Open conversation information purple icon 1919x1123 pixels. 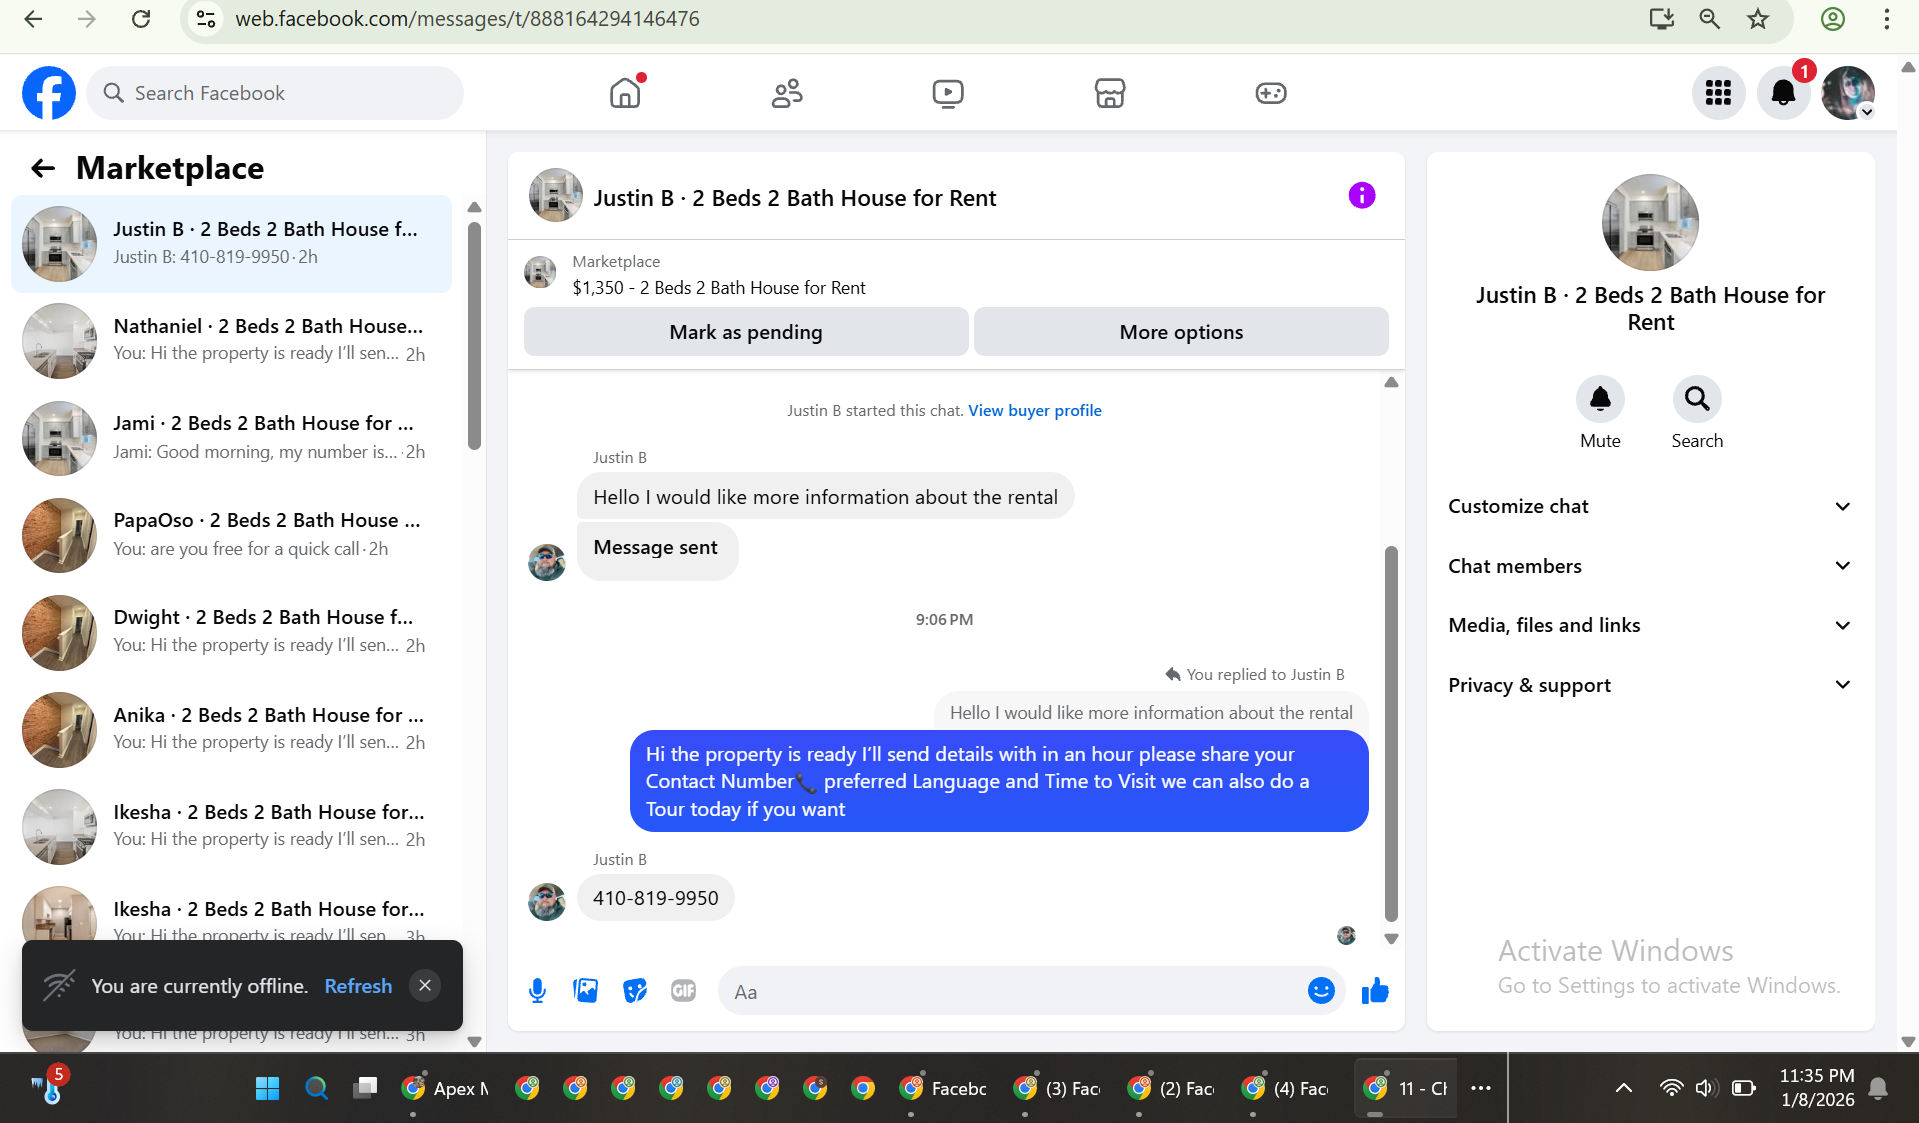point(1361,195)
